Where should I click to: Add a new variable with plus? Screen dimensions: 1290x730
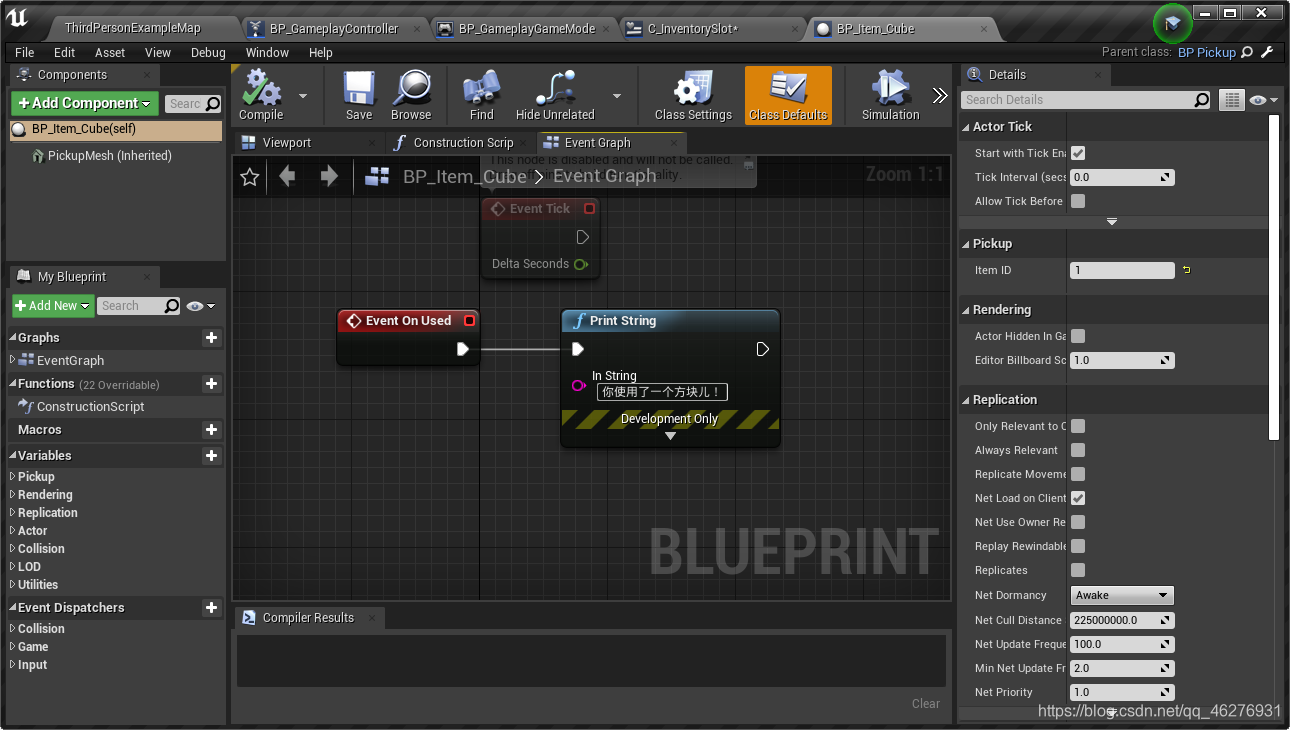pyautogui.click(x=211, y=456)
